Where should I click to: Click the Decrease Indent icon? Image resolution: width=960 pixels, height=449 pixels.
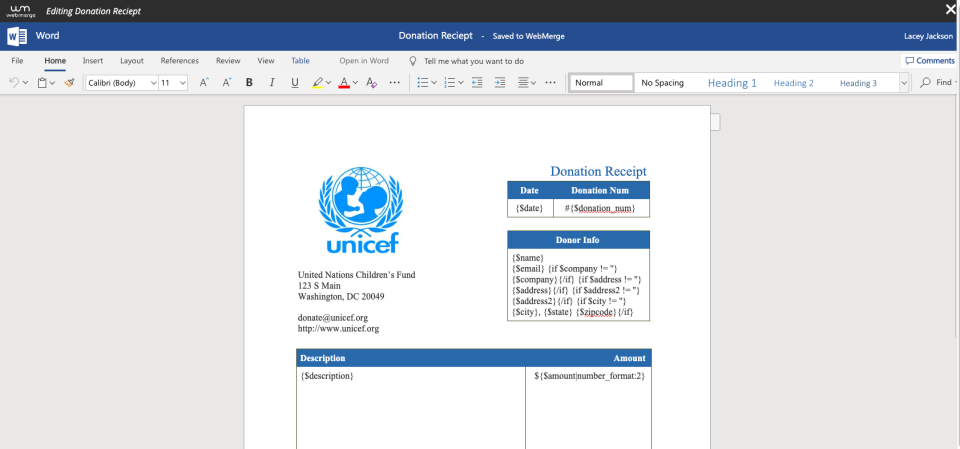(x=478, y=82)
